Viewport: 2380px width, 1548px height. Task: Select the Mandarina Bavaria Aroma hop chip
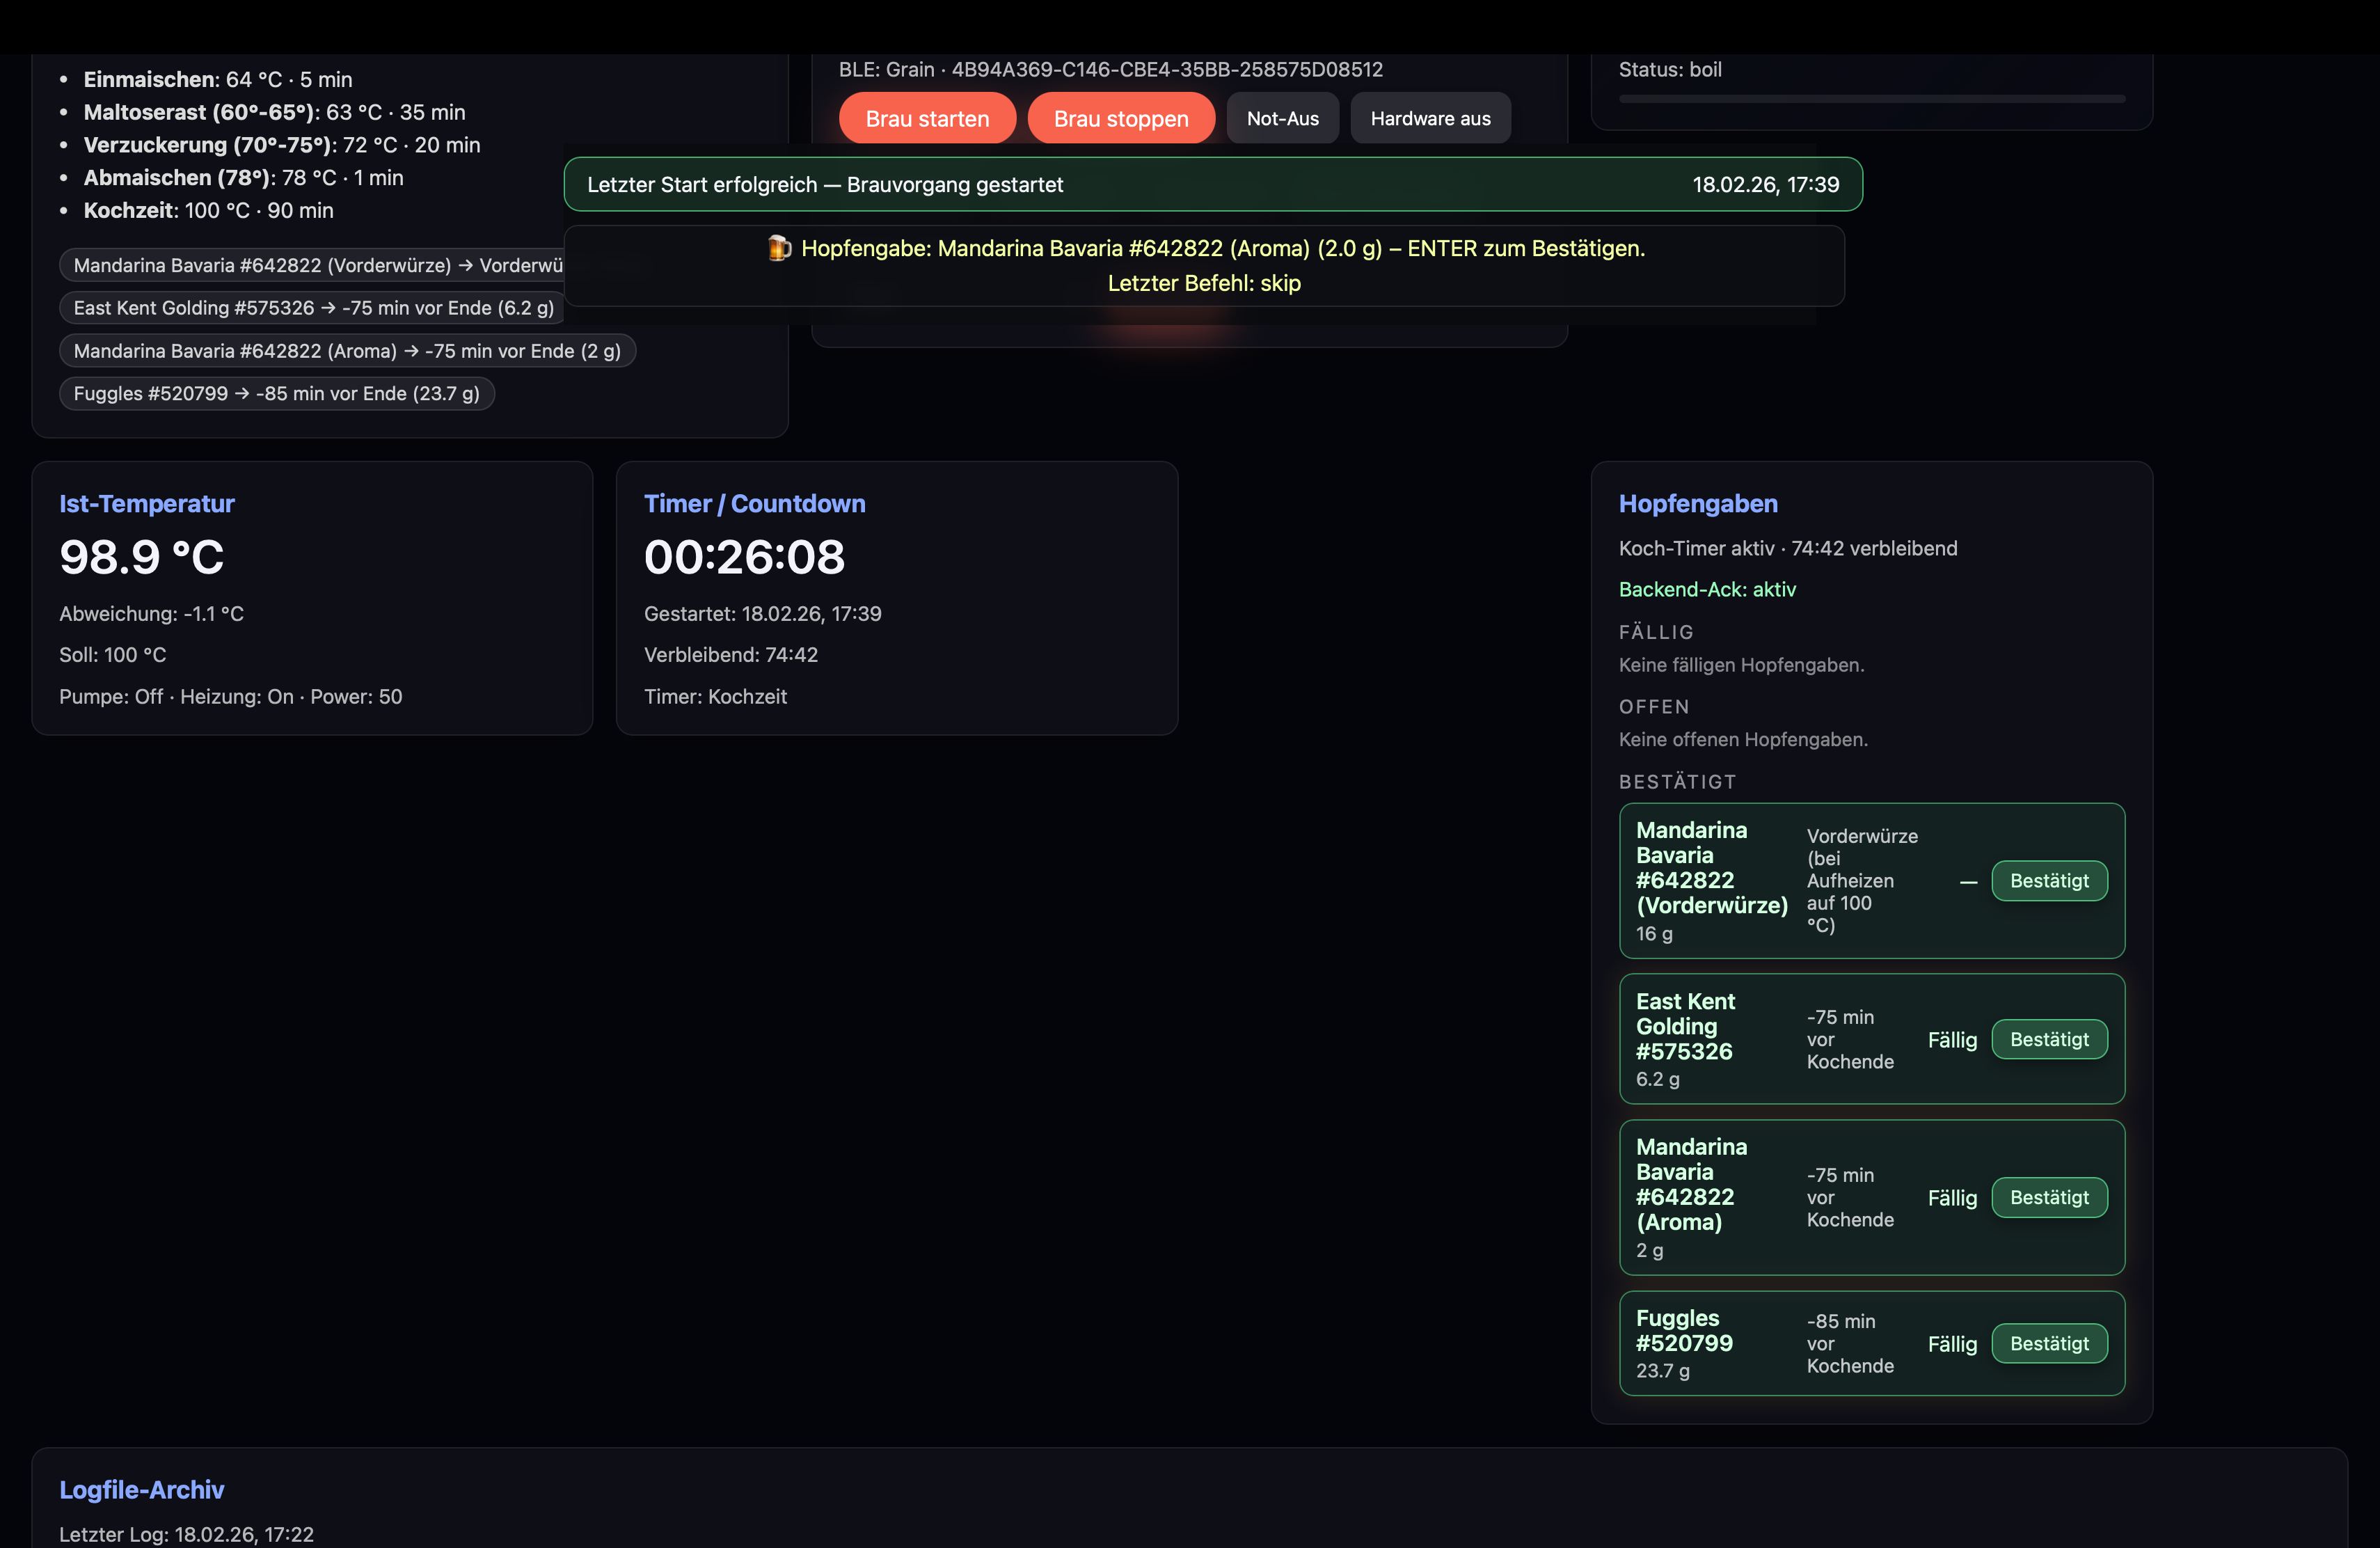tap(346, 351)
